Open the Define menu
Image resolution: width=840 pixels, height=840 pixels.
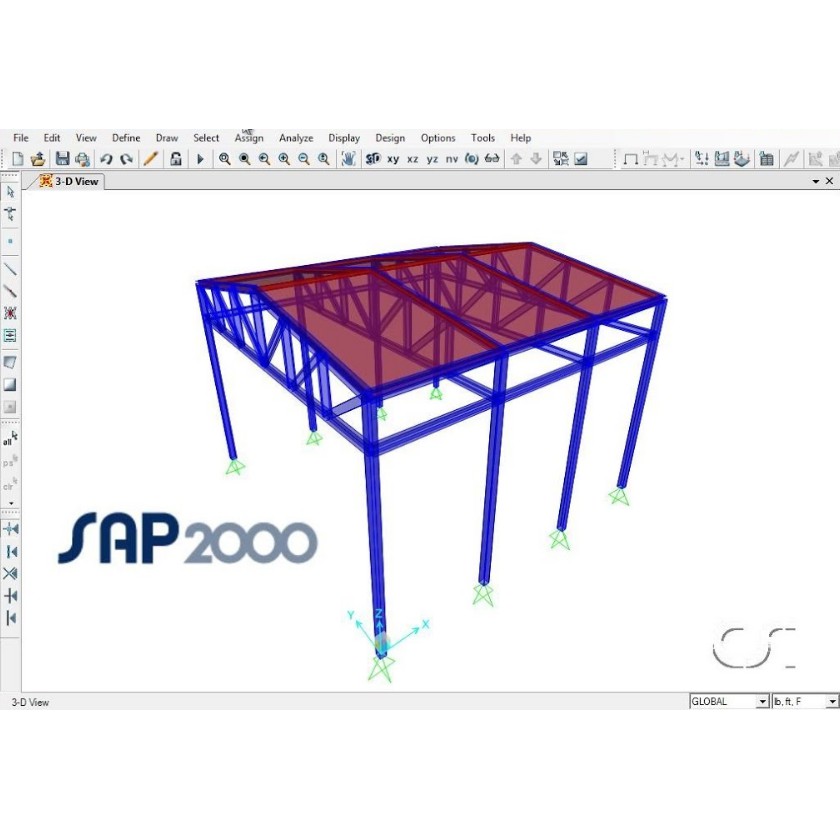(x=126, y=138)
